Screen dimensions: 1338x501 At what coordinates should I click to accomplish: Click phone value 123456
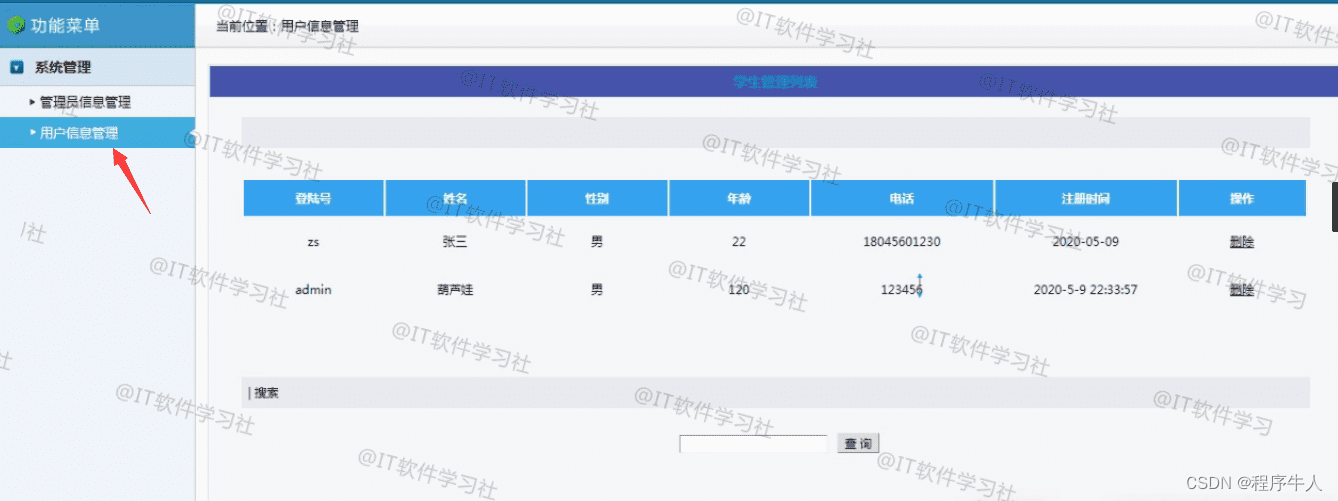pos(902,290)
